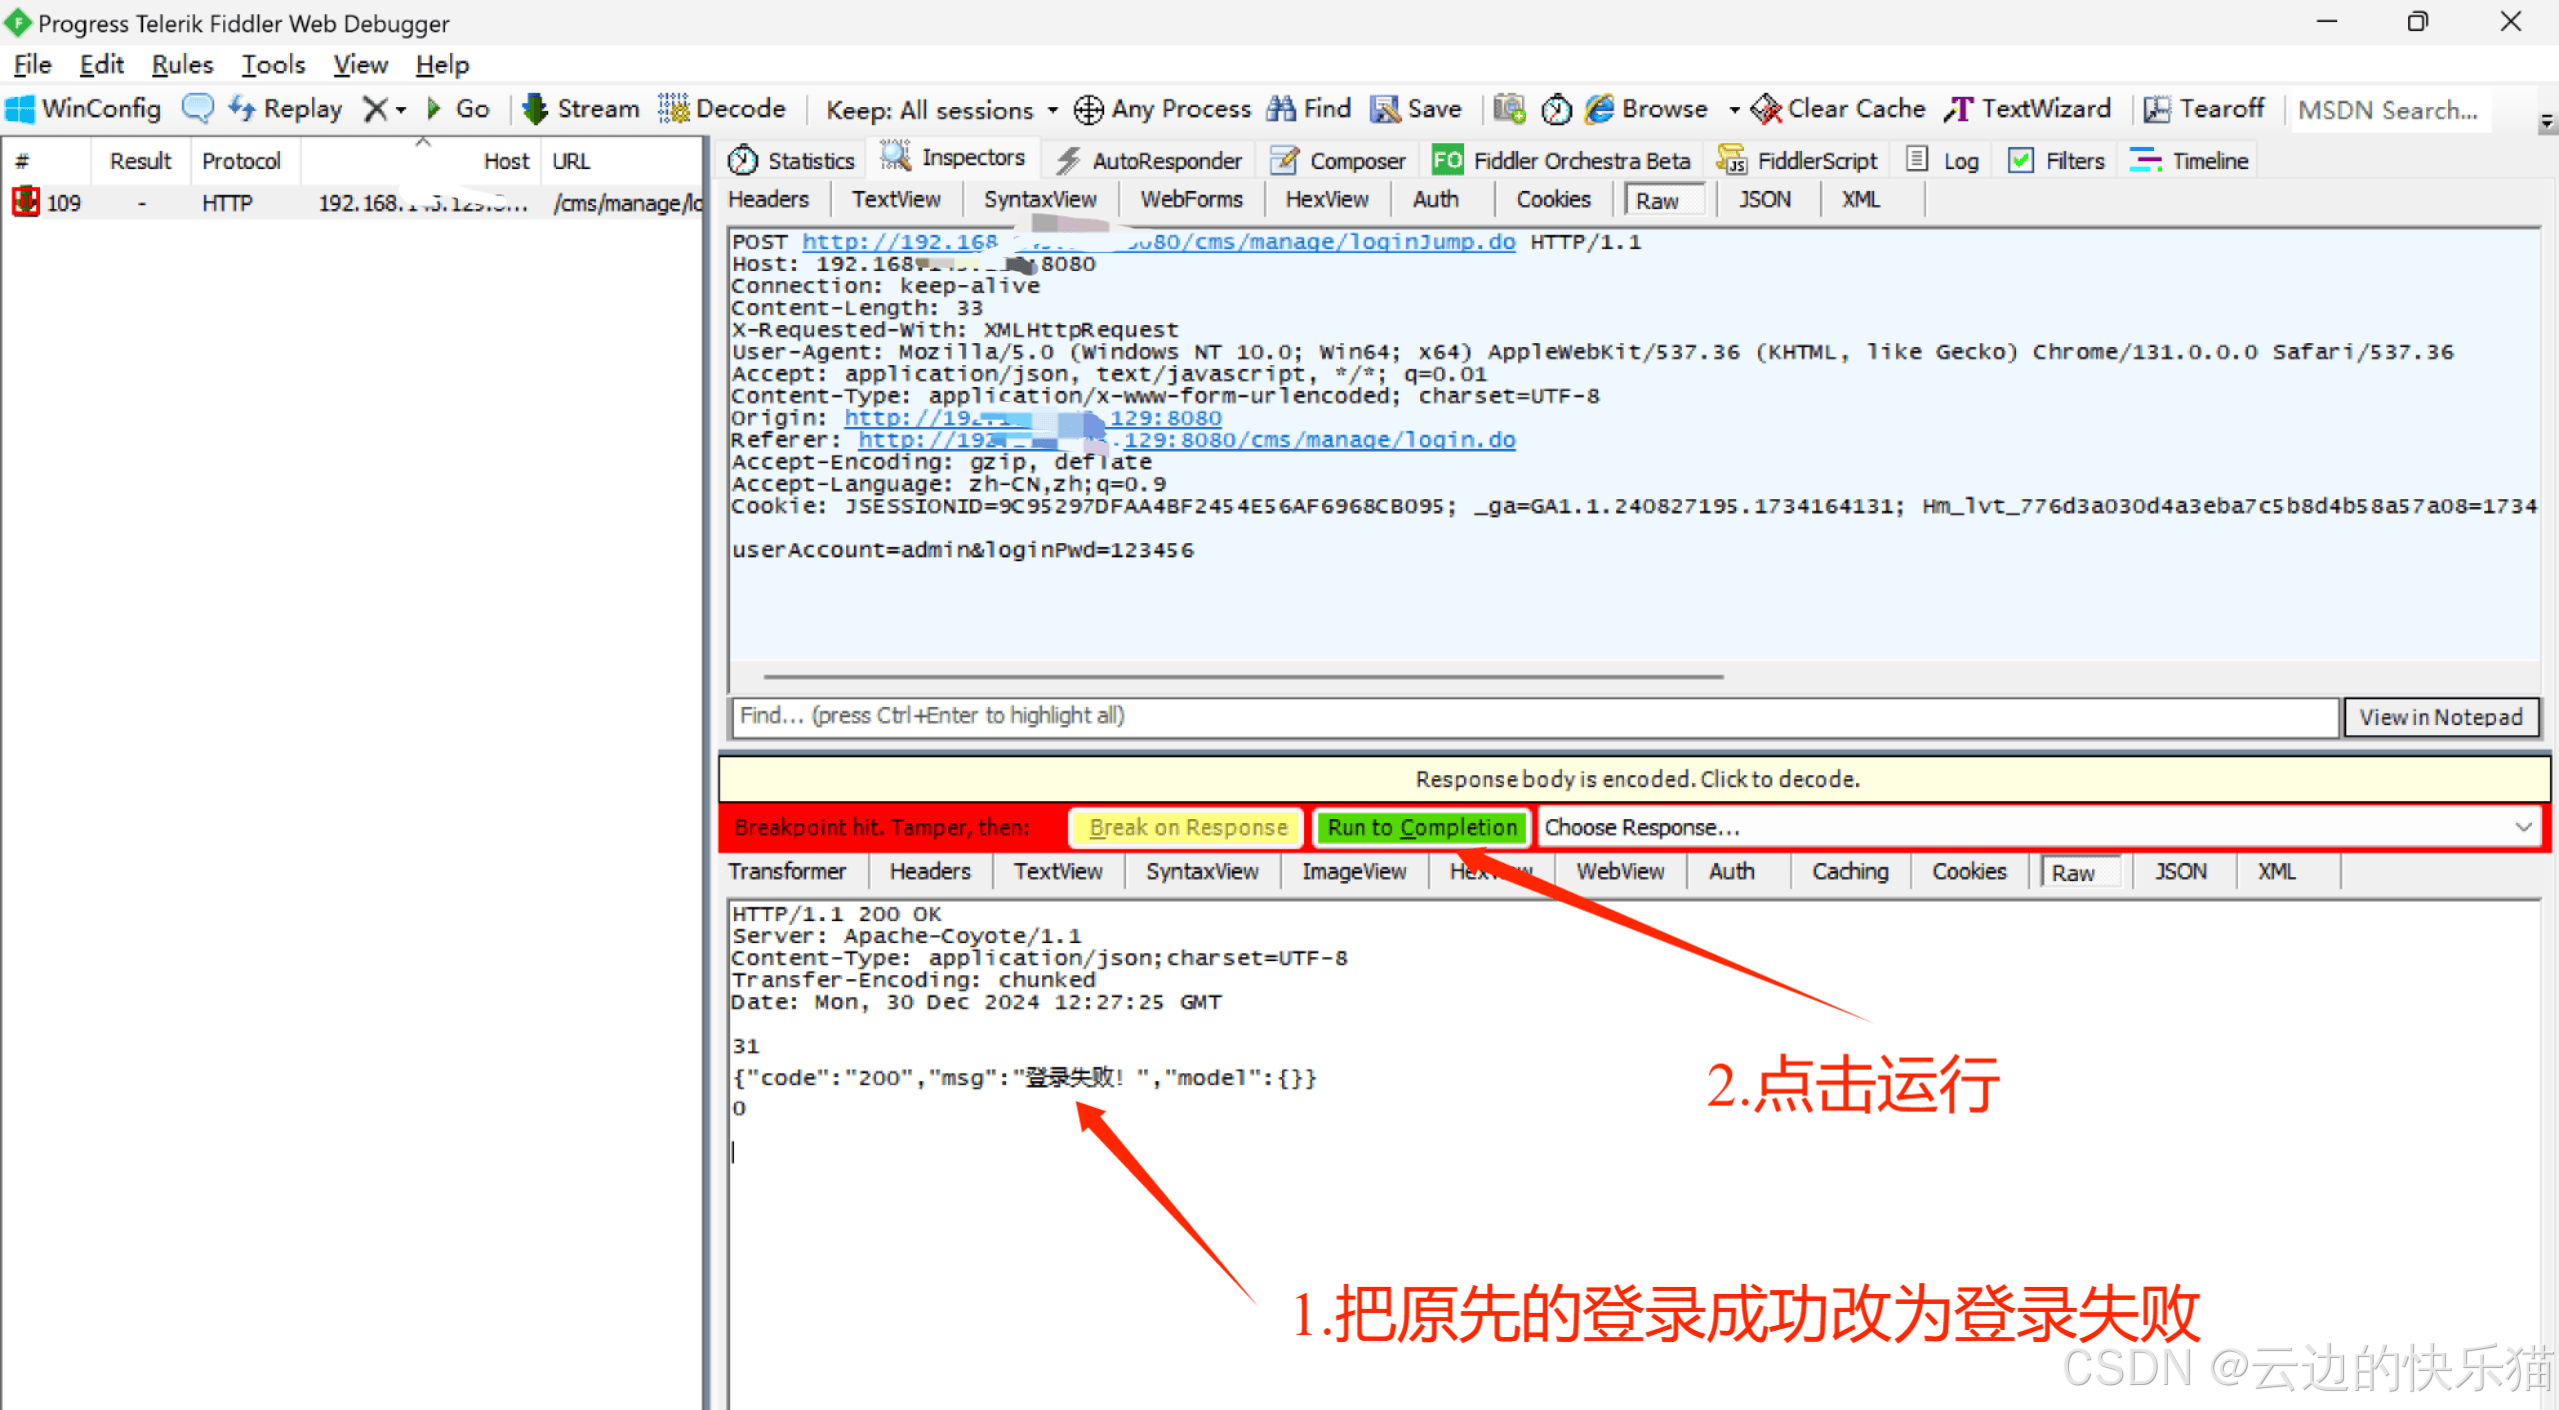
Task: Click the request pane horizontal scrollbar
Action: [1242, 677]
